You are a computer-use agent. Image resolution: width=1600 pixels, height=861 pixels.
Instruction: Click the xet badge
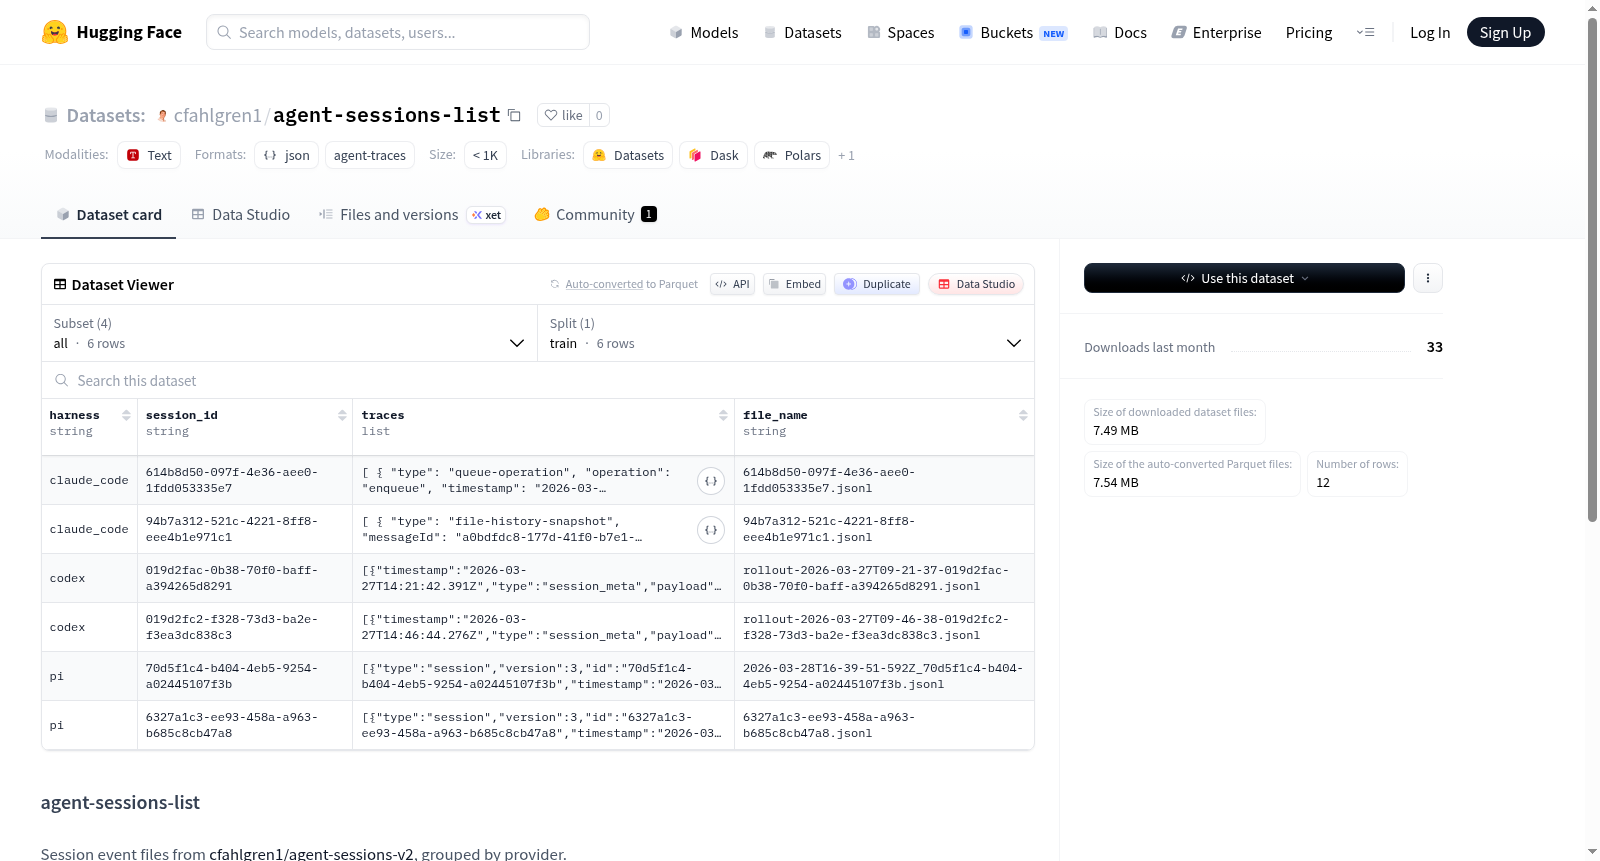pos(487,215)
